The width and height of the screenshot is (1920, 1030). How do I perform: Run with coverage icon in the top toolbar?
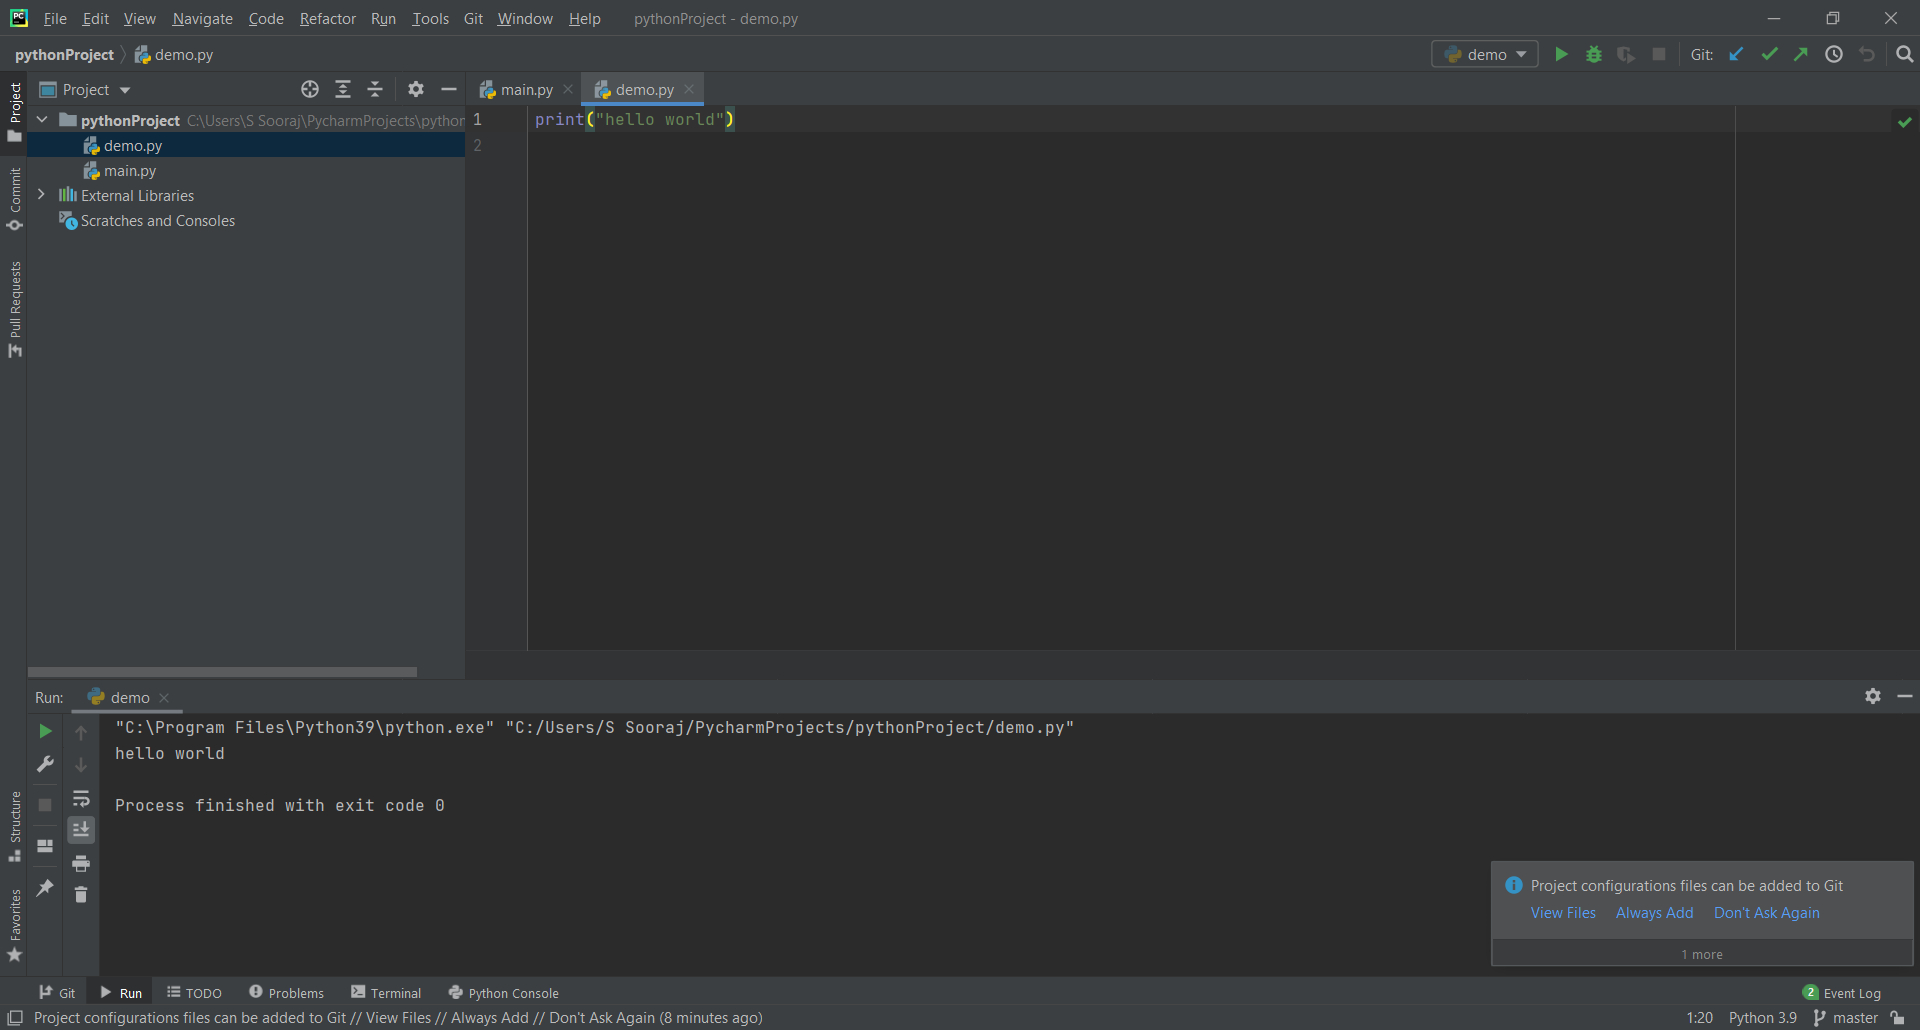(x=1626, y=55)
